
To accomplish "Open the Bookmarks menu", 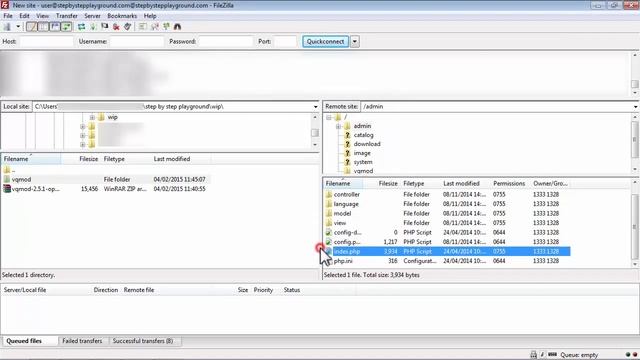I will point(122,16).
